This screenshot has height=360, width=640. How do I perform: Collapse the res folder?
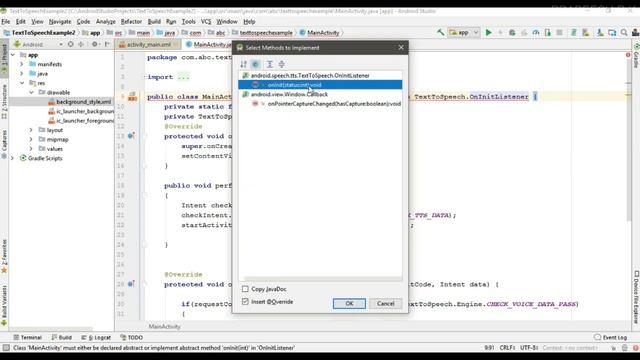(22, 83)
